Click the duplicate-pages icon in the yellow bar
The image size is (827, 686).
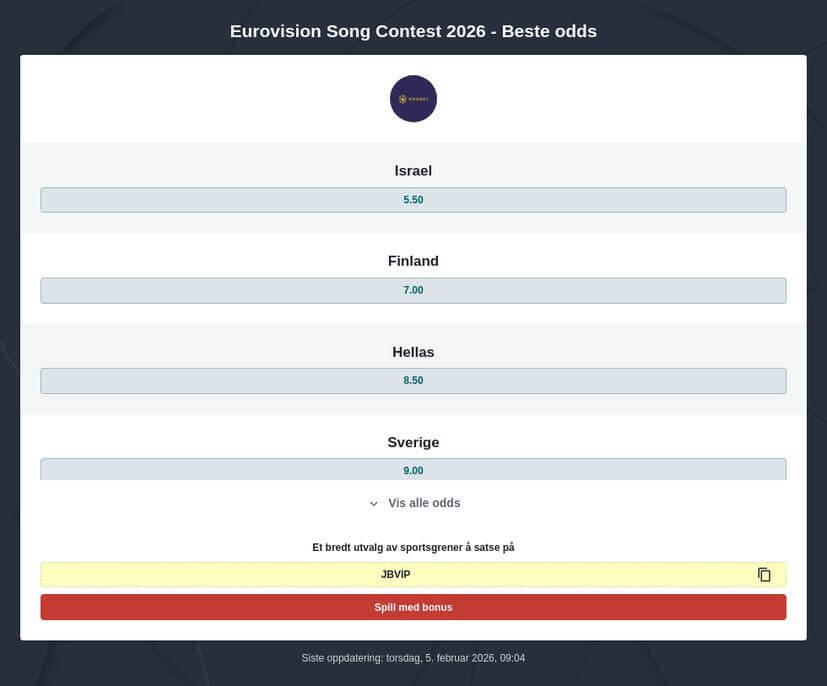[763, 574]
